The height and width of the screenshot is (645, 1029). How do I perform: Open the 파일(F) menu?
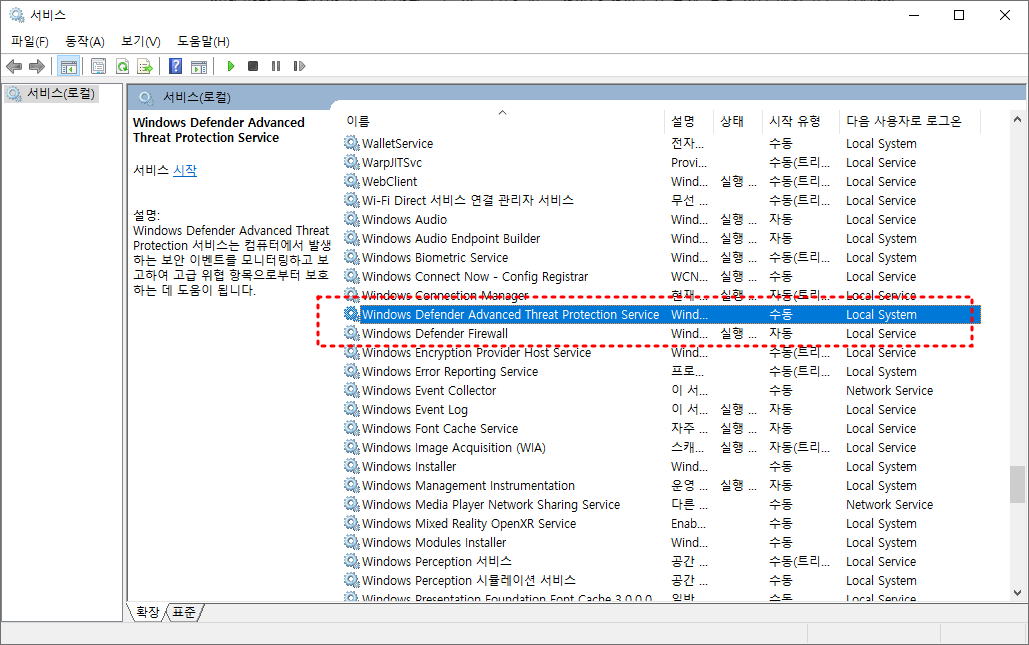pos(30,42)
